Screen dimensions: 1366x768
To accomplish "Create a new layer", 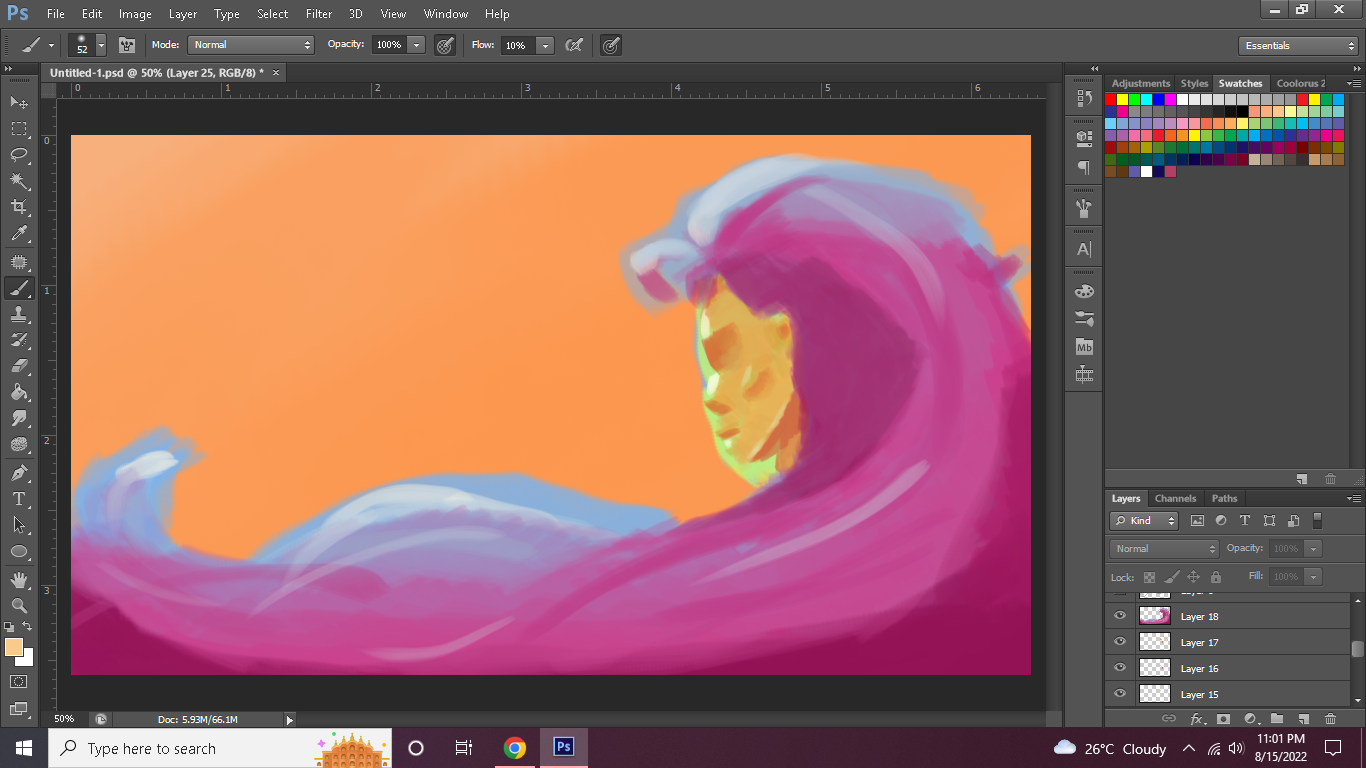I will point(1303,718).
